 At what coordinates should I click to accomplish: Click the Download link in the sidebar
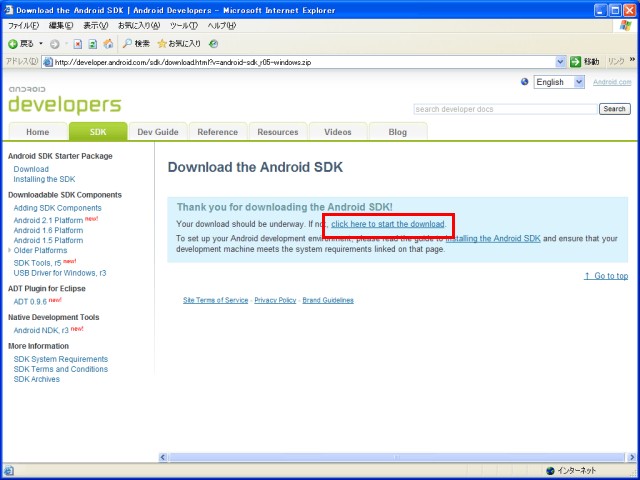31,169
